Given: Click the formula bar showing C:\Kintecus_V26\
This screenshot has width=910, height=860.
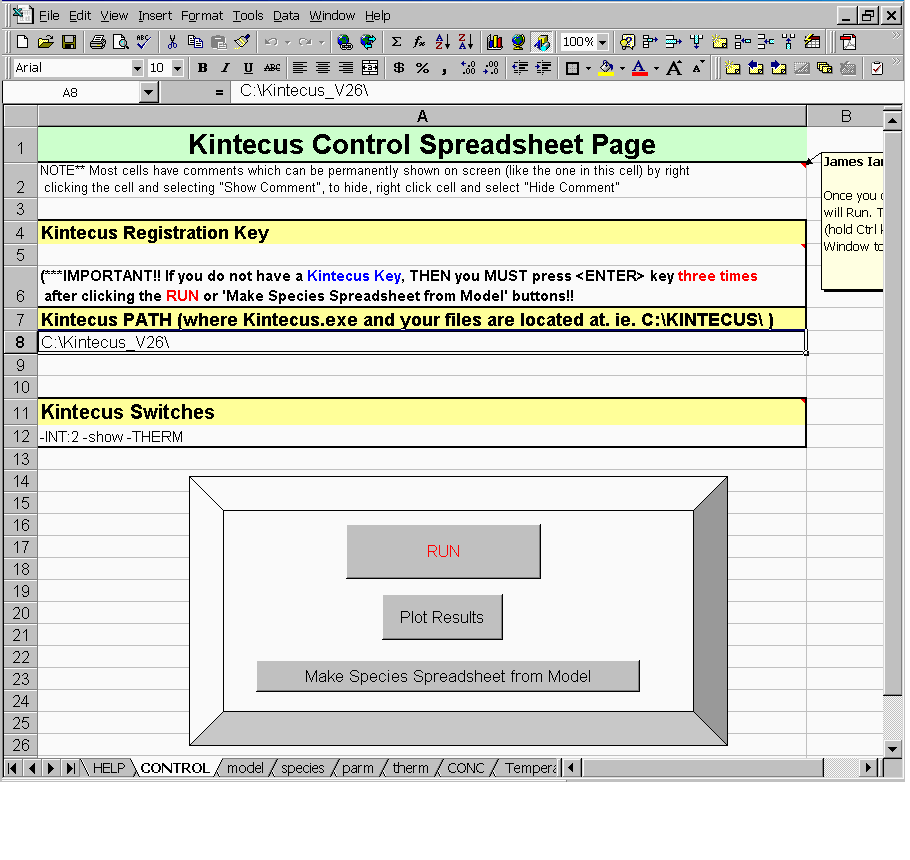Looking at the screenshot, I should pos(566,92).
